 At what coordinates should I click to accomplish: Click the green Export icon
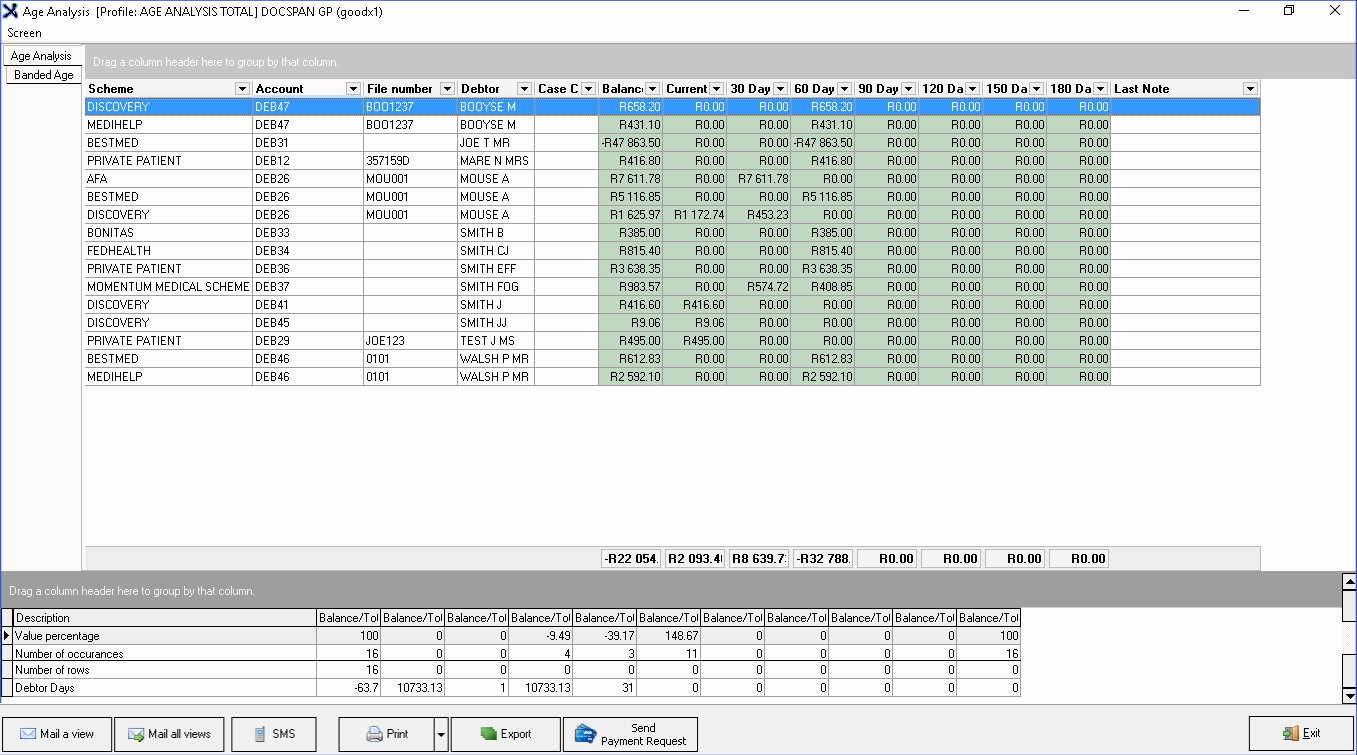(488, 734)
